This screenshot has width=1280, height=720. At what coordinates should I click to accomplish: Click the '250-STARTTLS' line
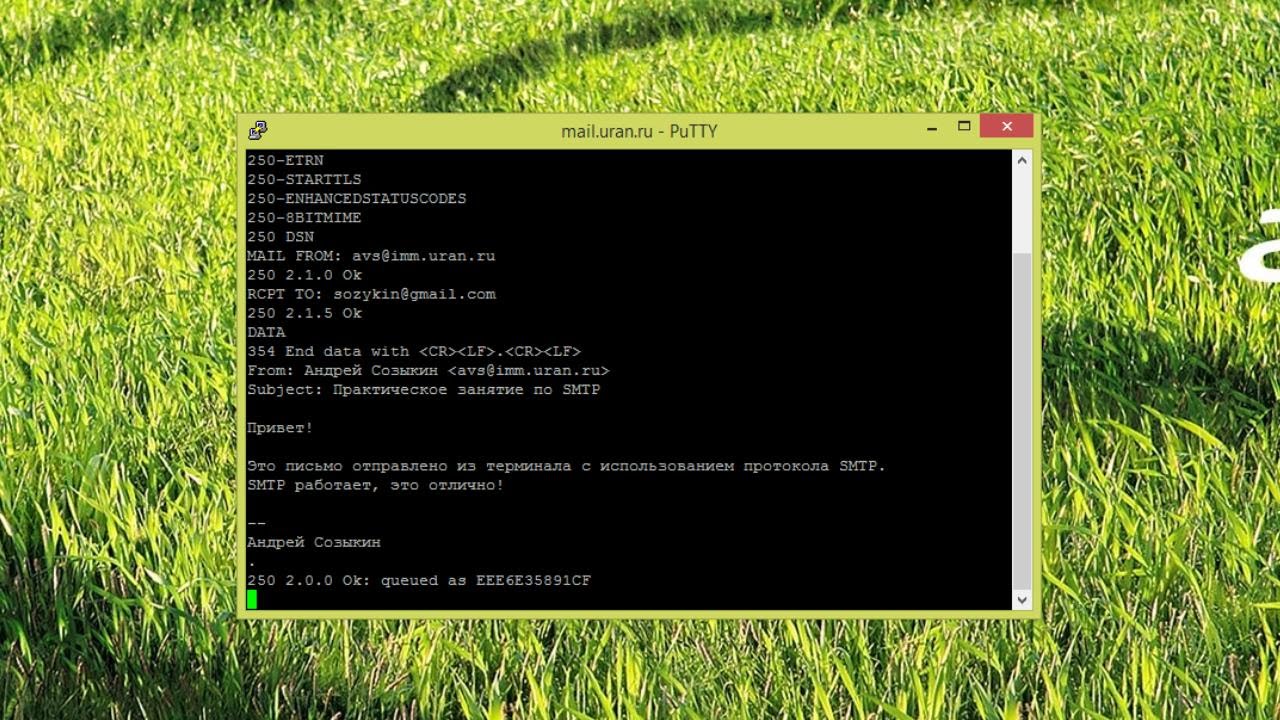(x=304, y=179)
